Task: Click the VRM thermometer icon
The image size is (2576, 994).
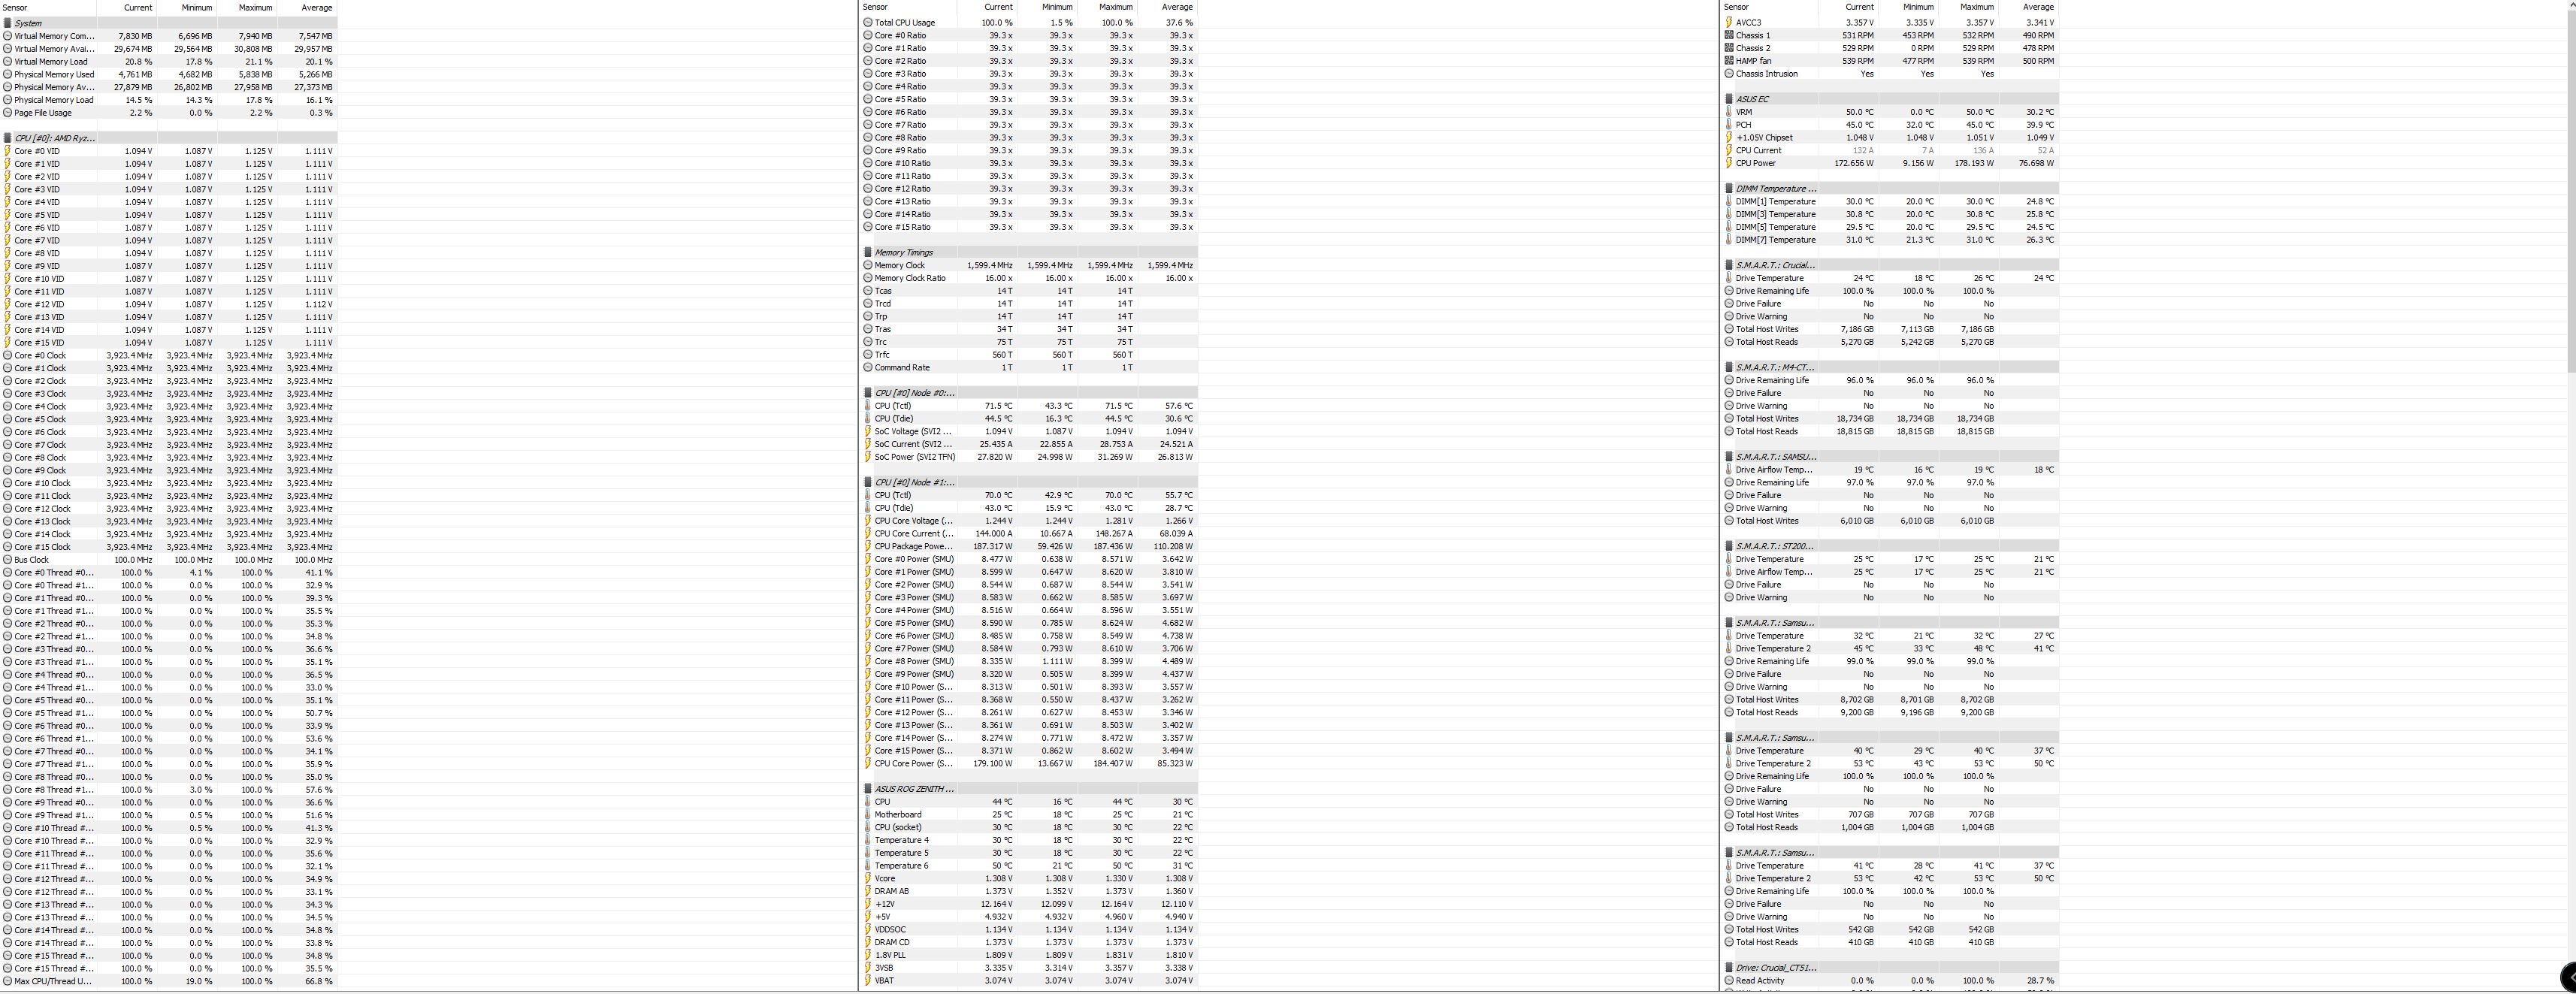Action: (x=1729, y=112)
